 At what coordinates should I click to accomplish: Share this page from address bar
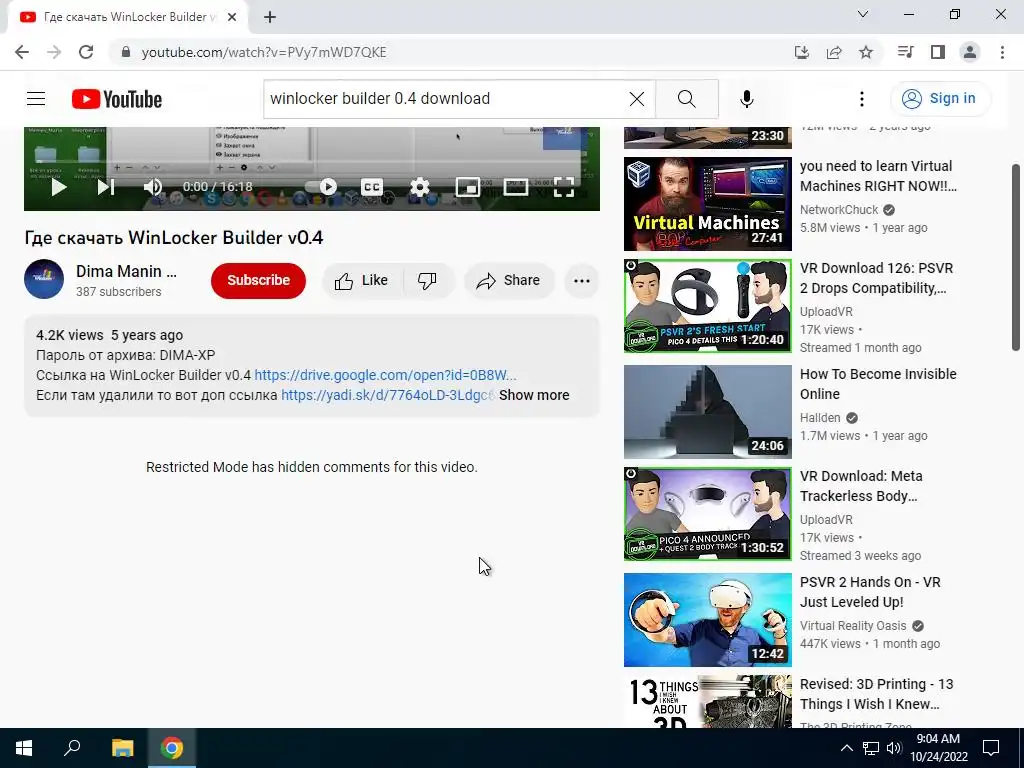[x=834, y=52]
